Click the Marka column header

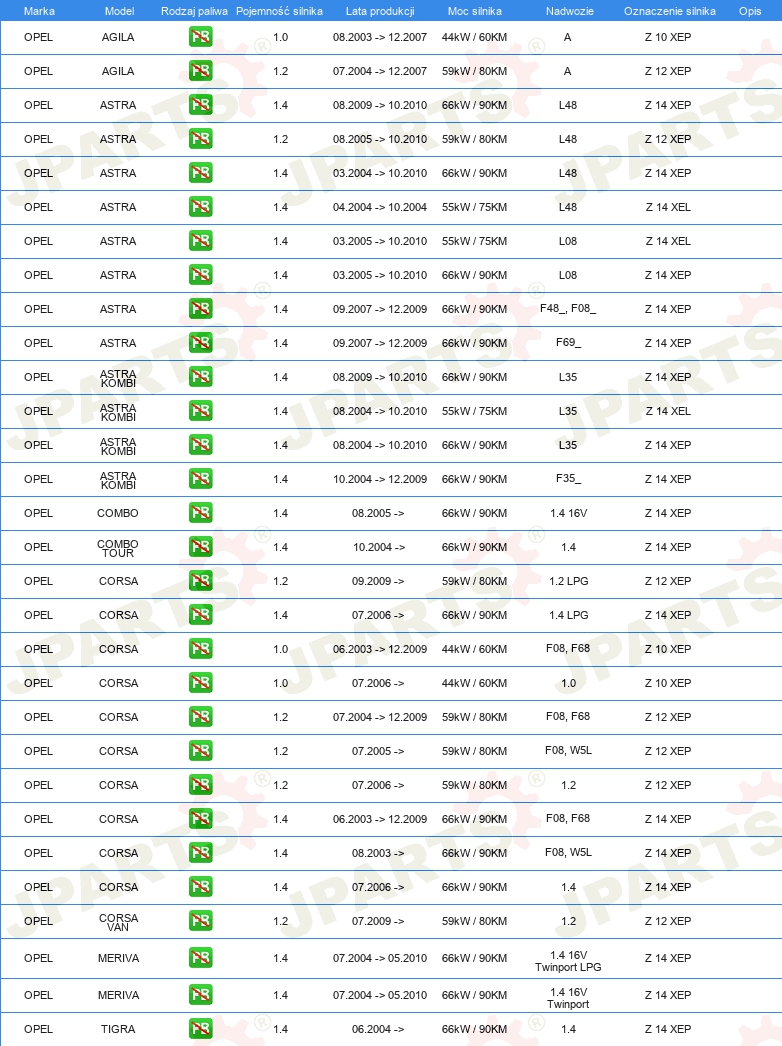click(x=39, y=11)
